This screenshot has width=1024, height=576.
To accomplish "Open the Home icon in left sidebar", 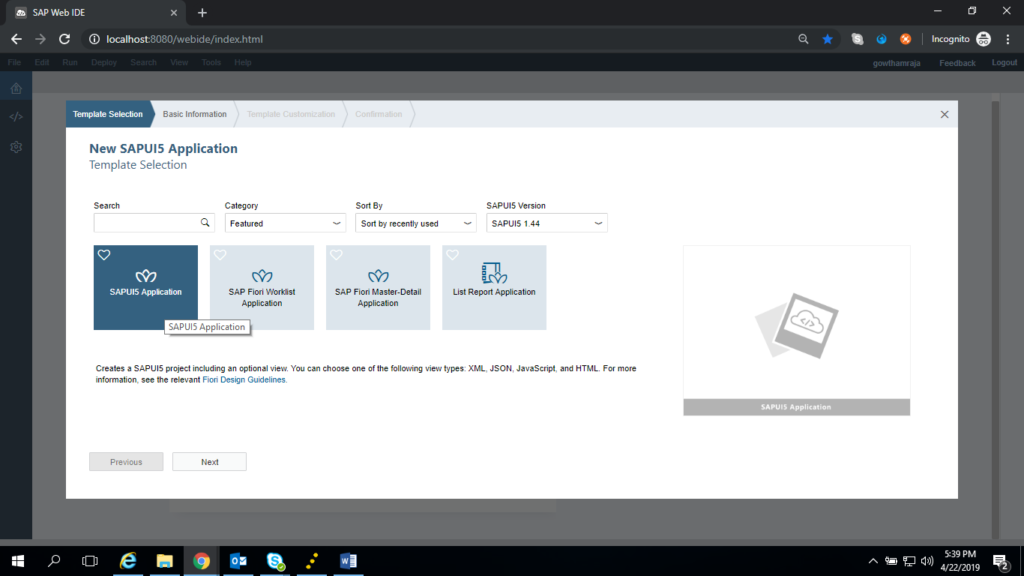I will click(16, 88).
